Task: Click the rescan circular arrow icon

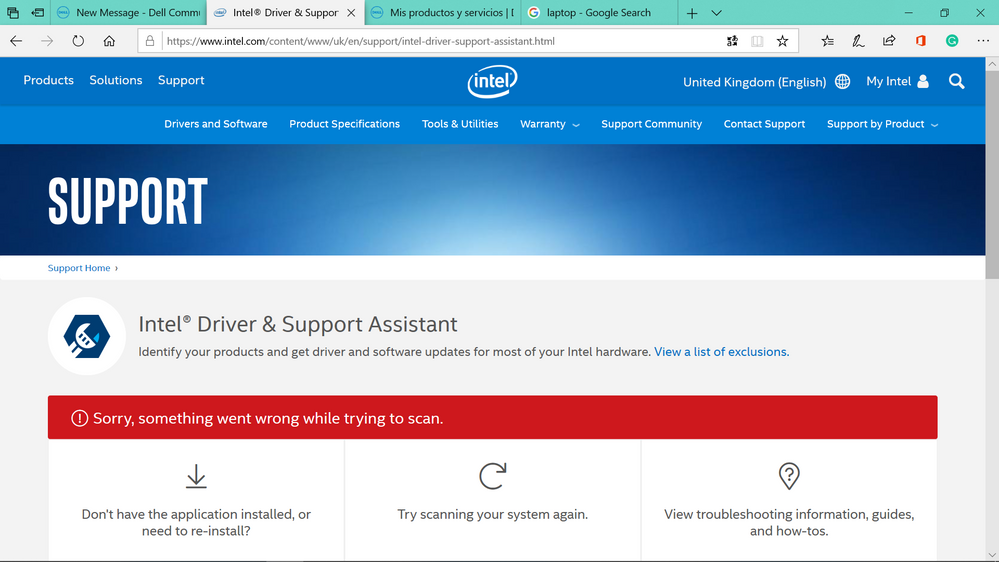Action: coord(492,476)
